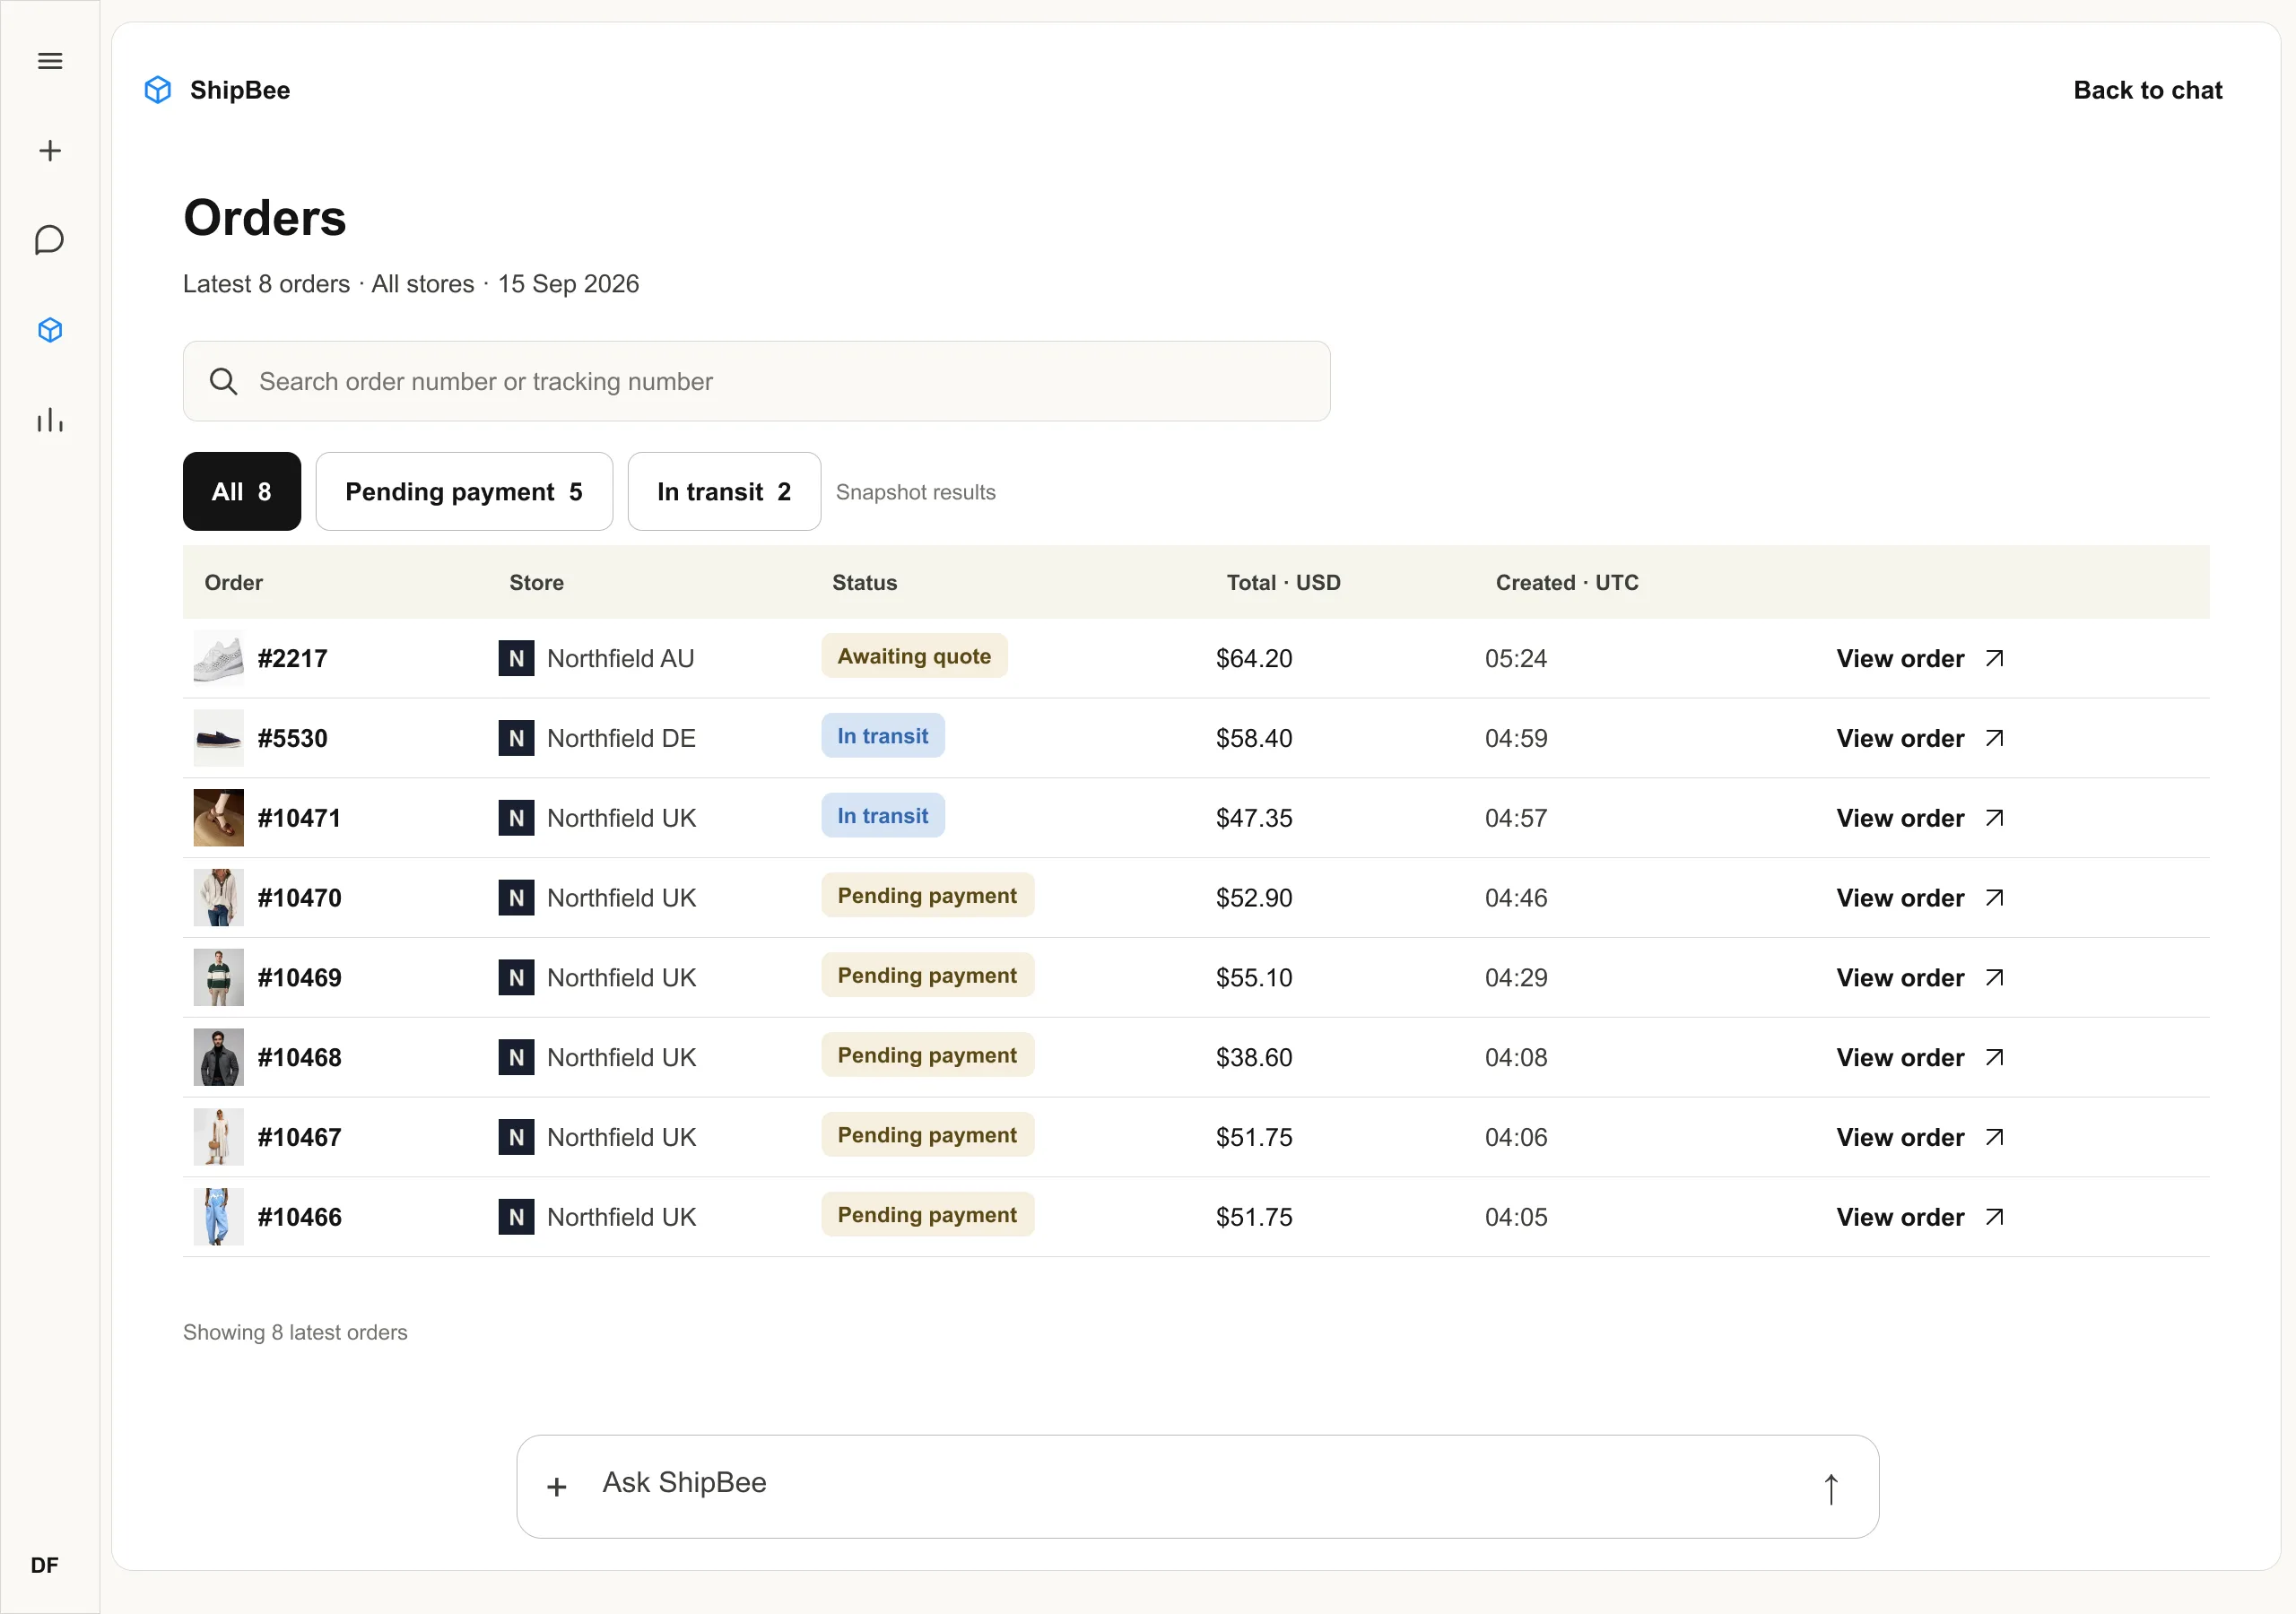Click product thumbnail for #10469
2296x1614 pixels.
(218, 977)
